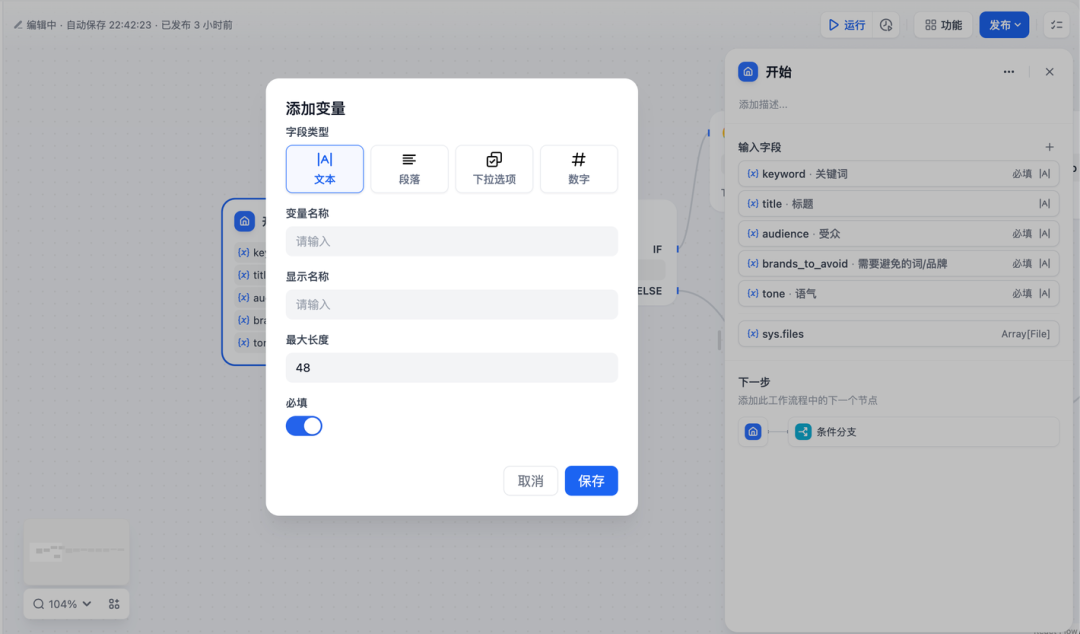
Task: Run the workflow with 运行
Action: pyautogui.click(x=847, y=25)
